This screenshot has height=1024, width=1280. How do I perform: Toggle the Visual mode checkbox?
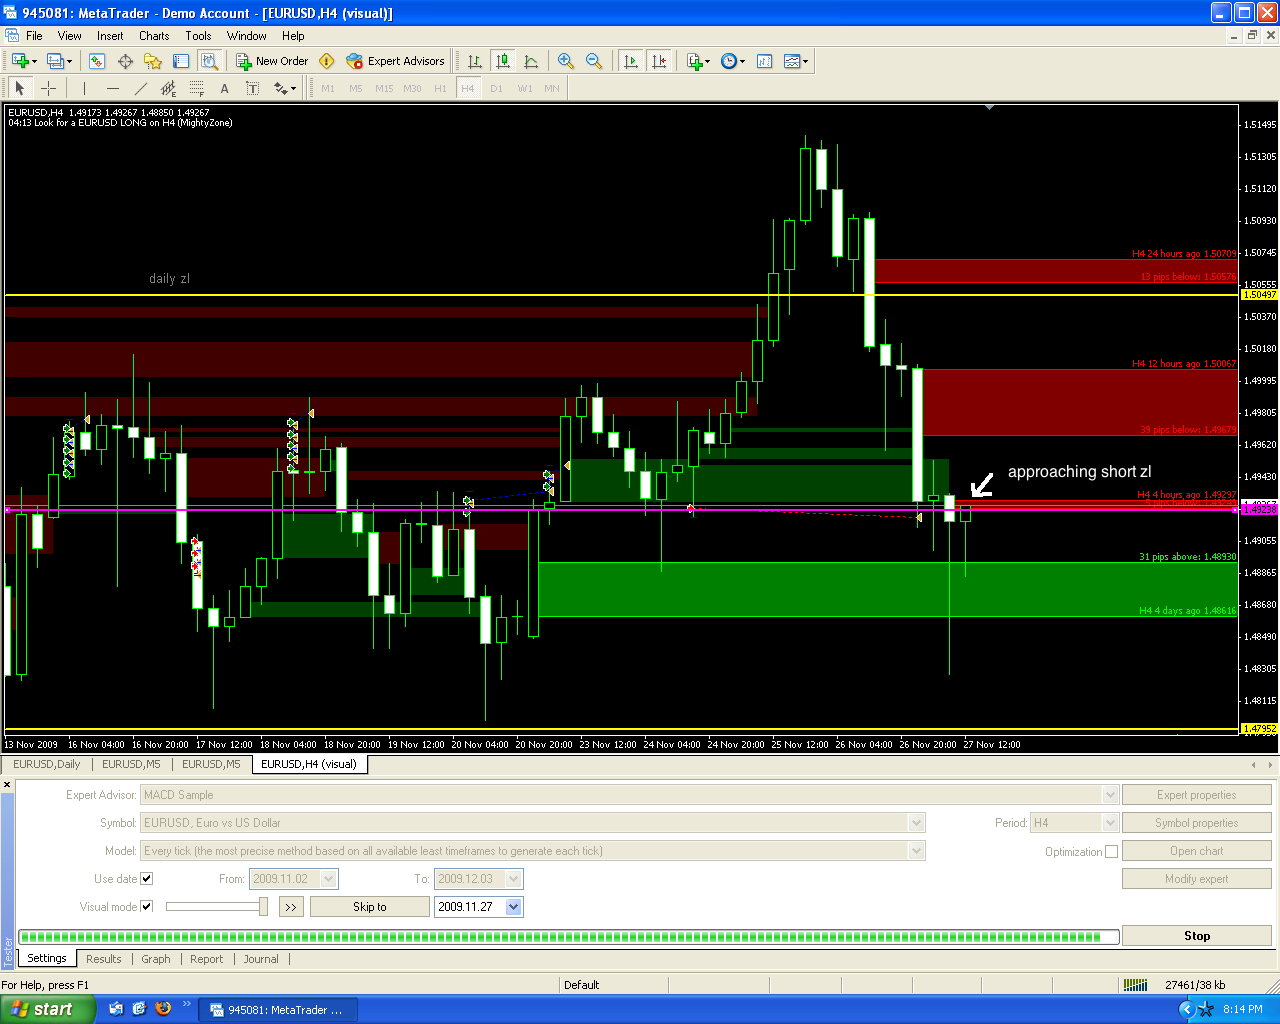pos(147,907)
